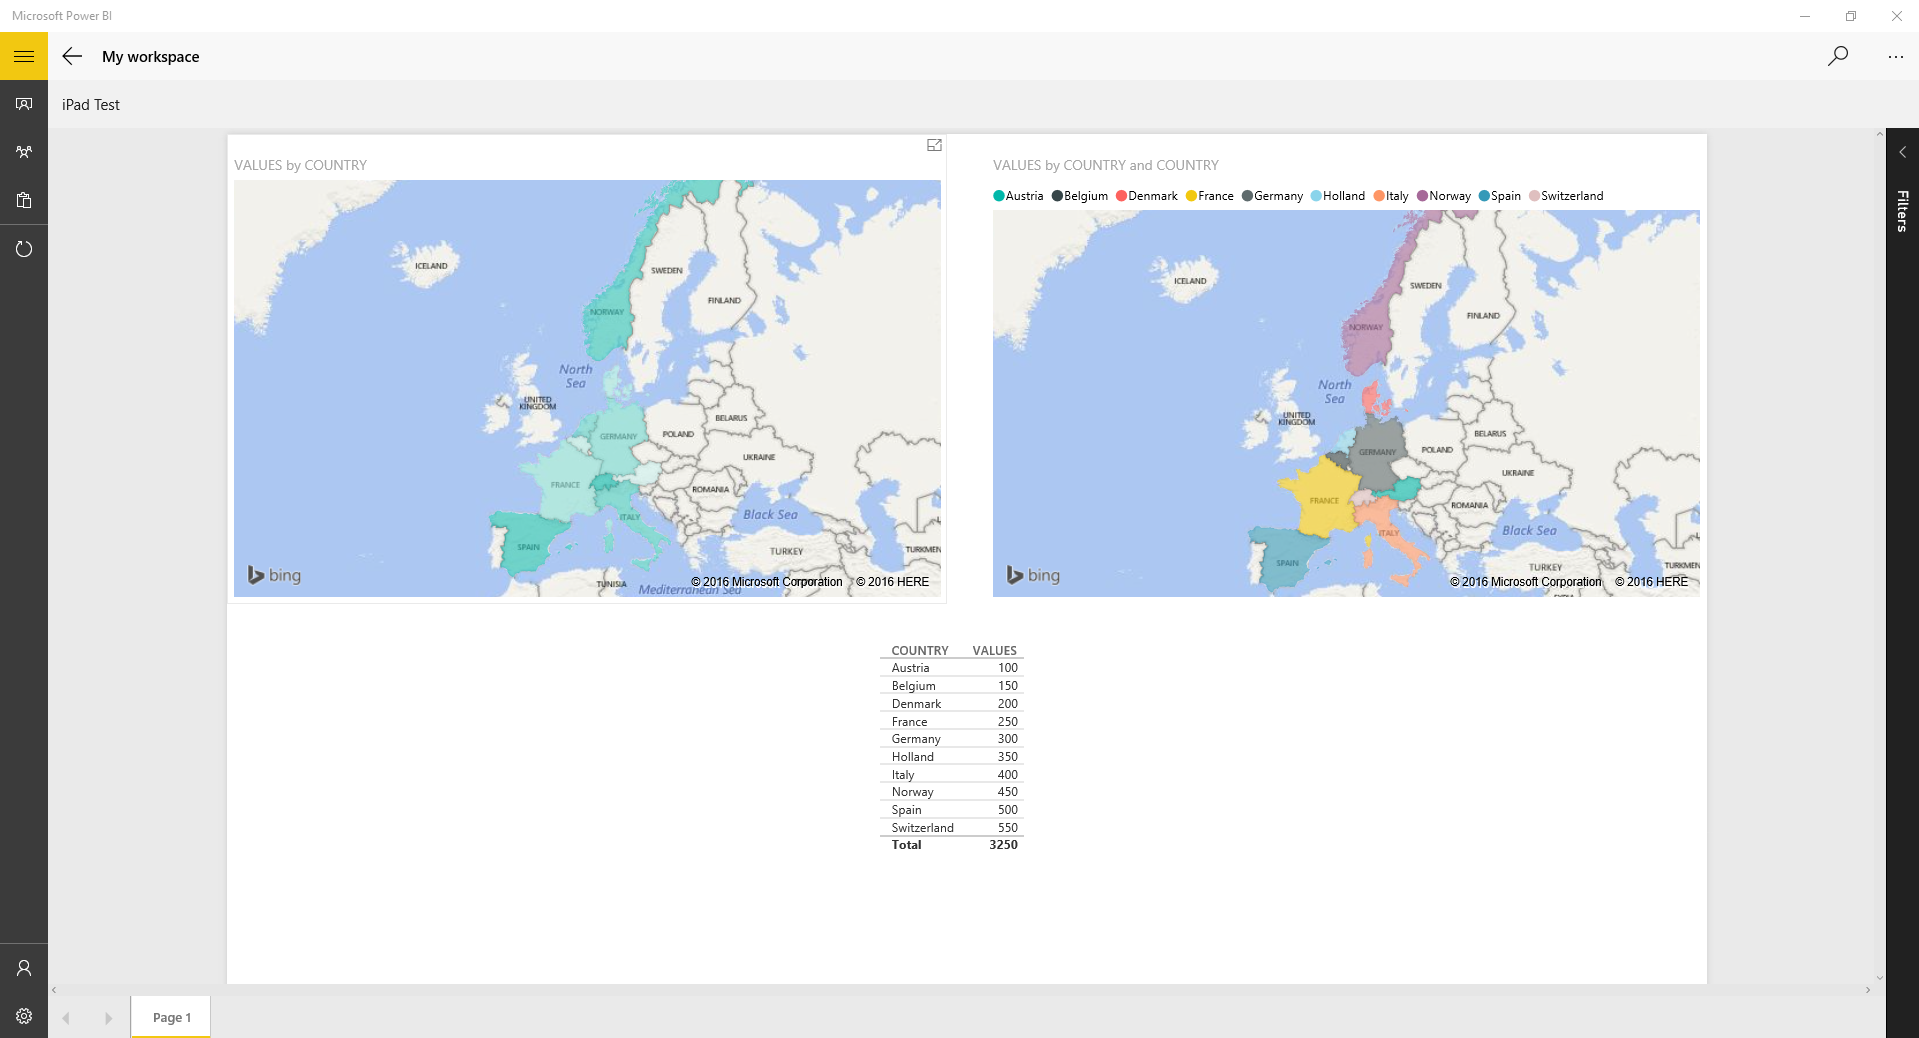1919x1038 pixels.
Task: Select Germany in the map legend
Action: (x=1272, y=196)
